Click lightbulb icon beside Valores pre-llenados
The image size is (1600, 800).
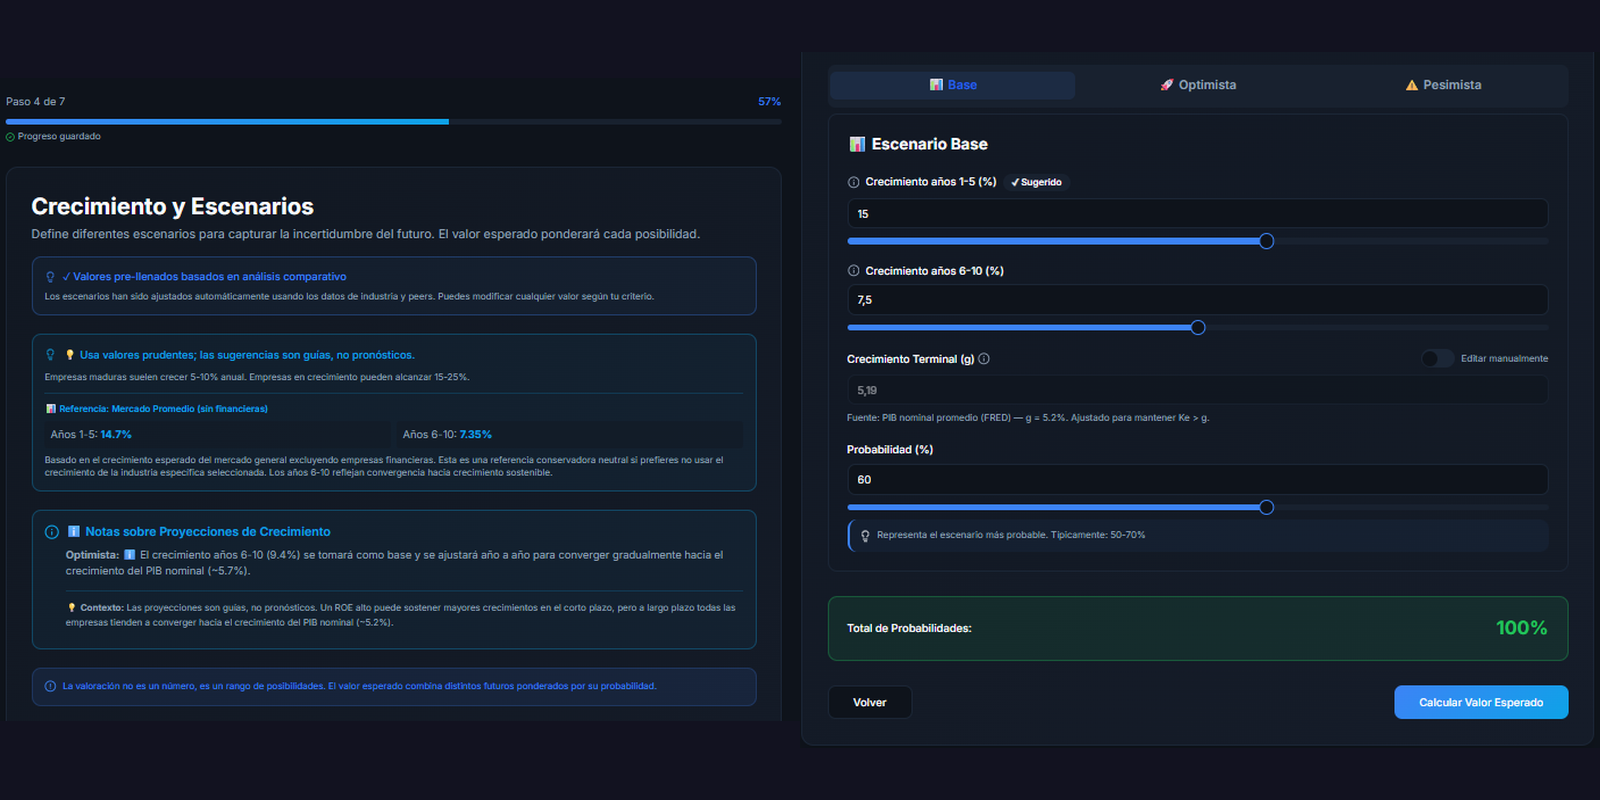(50, 277)
